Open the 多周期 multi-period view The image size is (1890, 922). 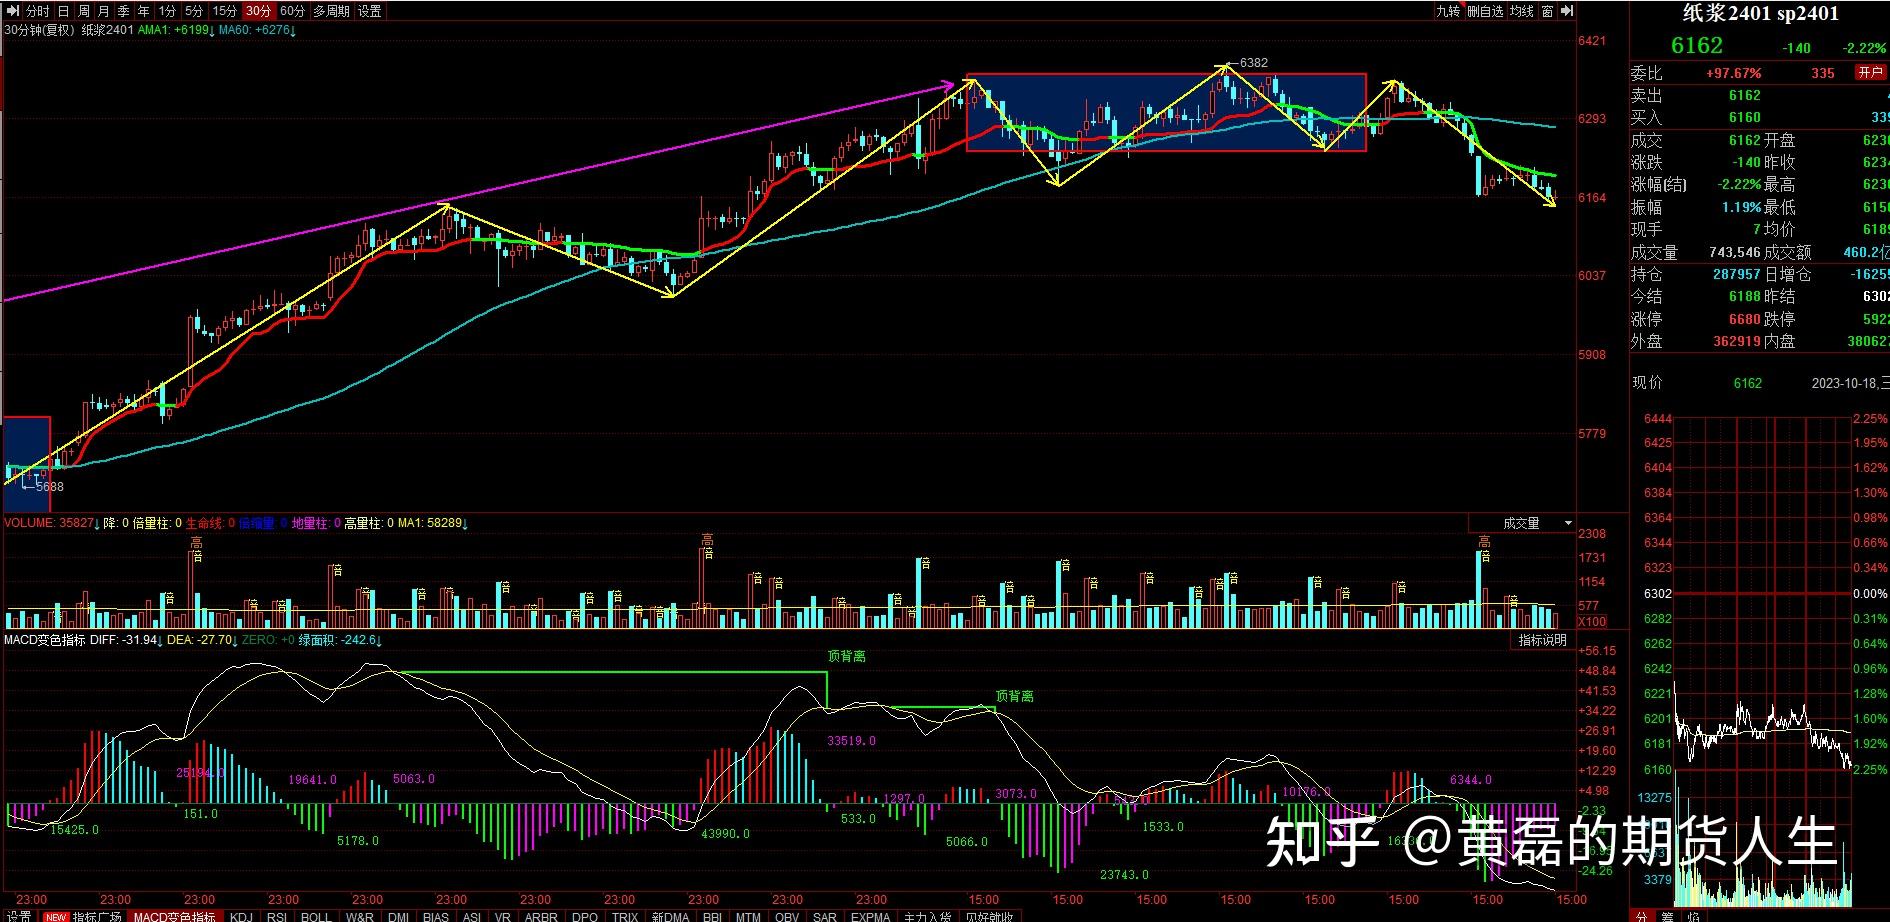coord(331,11)
